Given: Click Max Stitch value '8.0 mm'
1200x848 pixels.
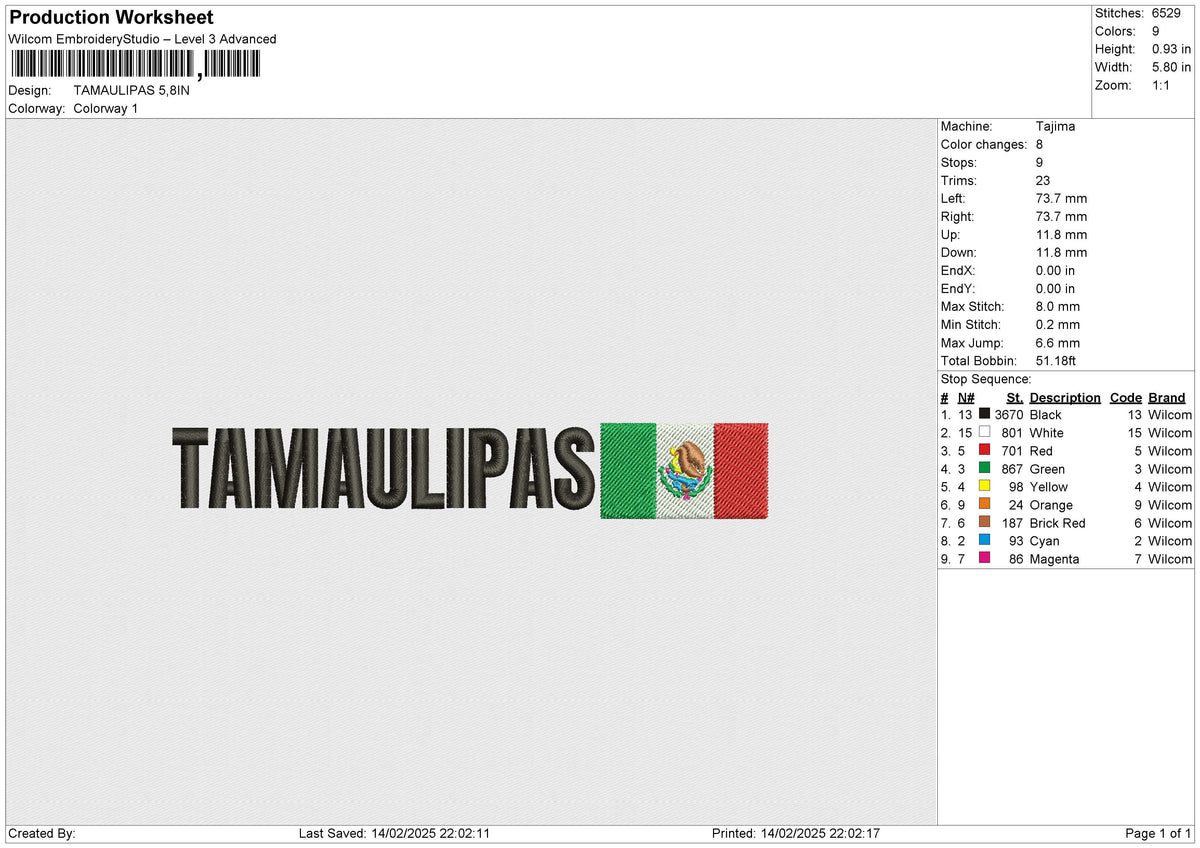Looking at the screenshot, I should point(1058,306).
